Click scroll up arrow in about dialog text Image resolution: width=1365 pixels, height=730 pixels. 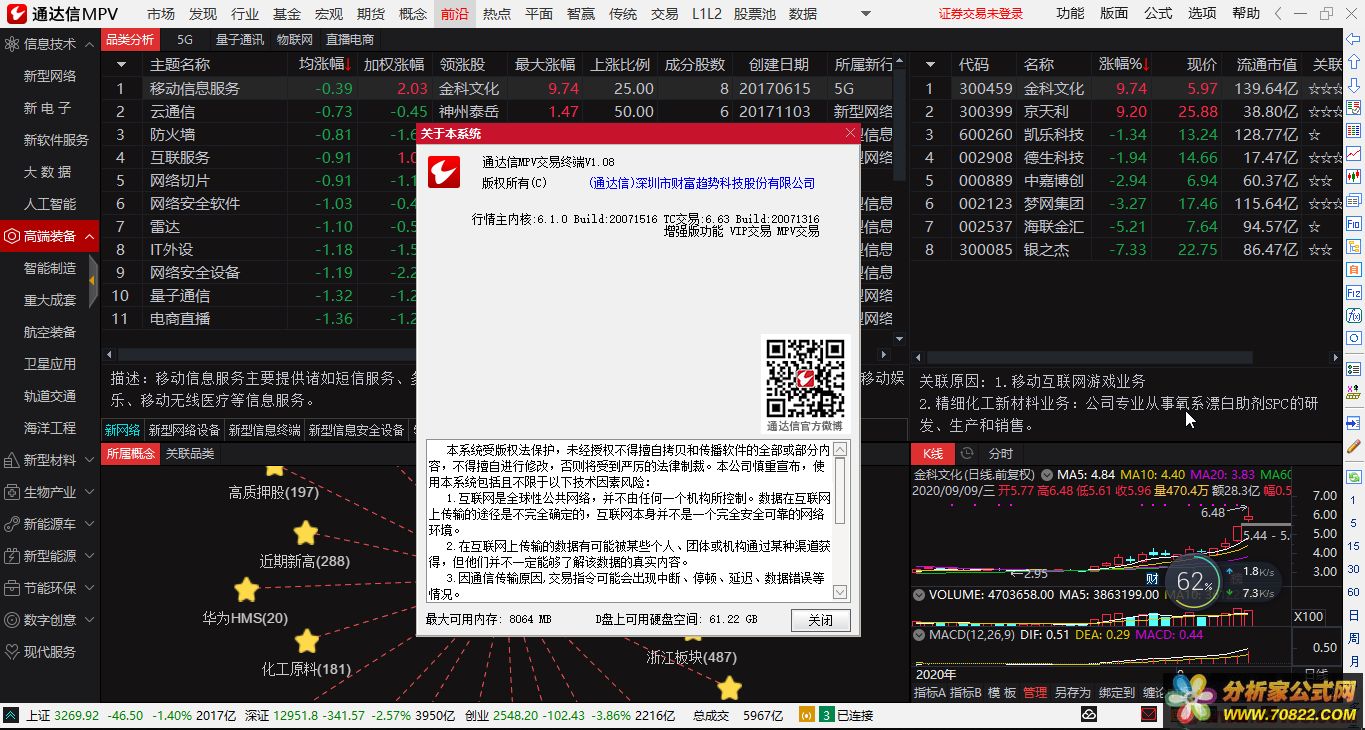coord(839,449)
